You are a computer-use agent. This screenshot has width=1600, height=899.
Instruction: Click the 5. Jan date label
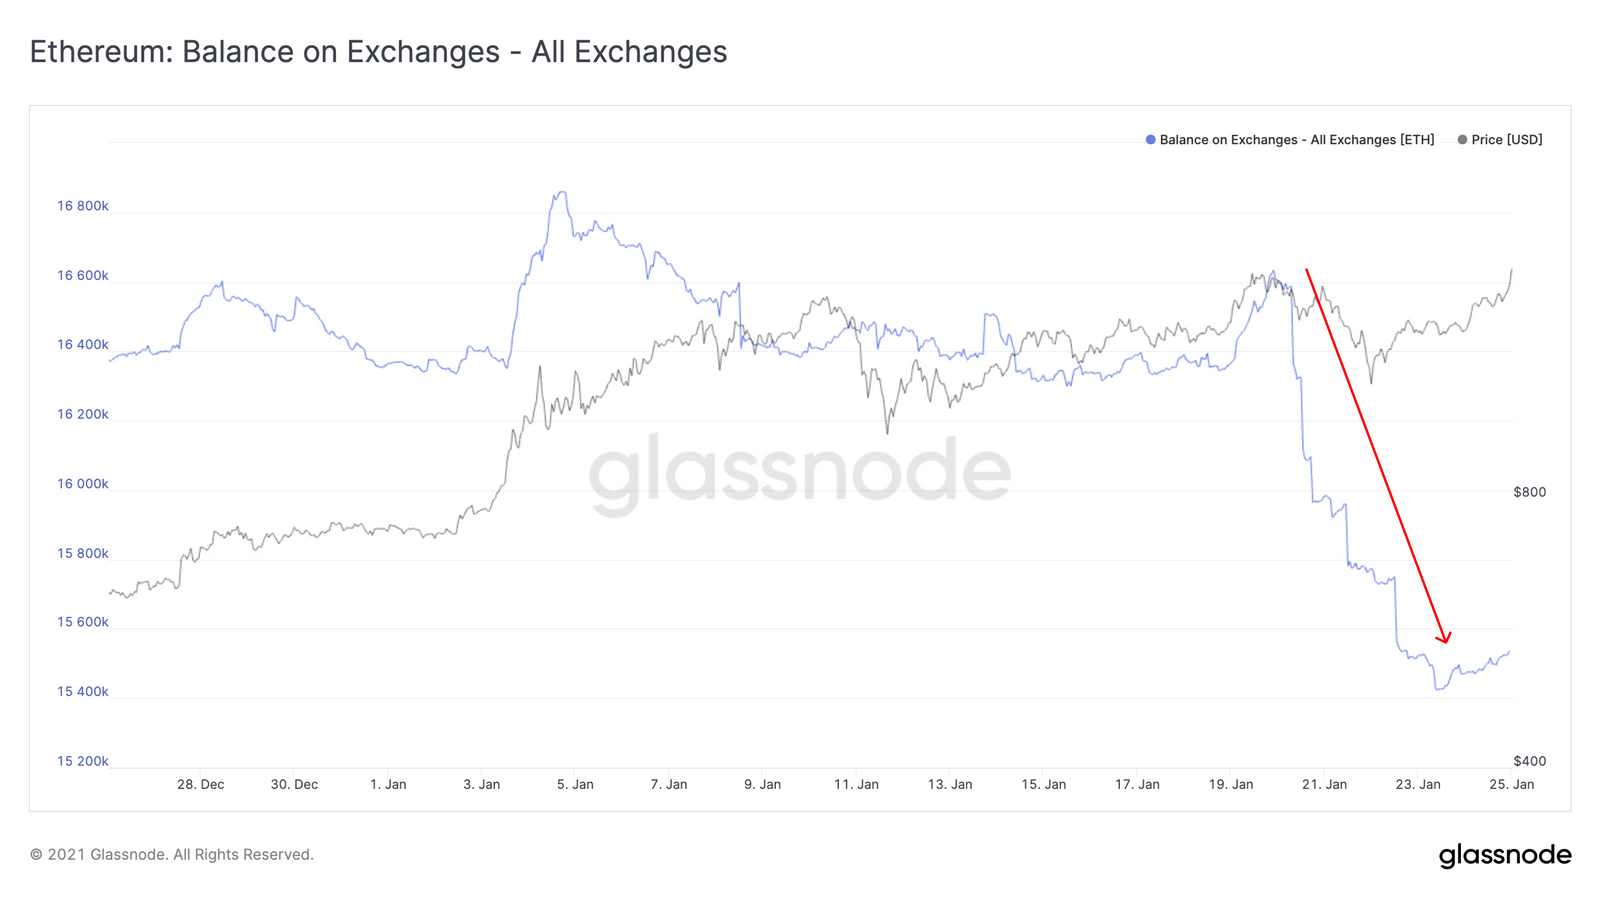tap(575, 785)
